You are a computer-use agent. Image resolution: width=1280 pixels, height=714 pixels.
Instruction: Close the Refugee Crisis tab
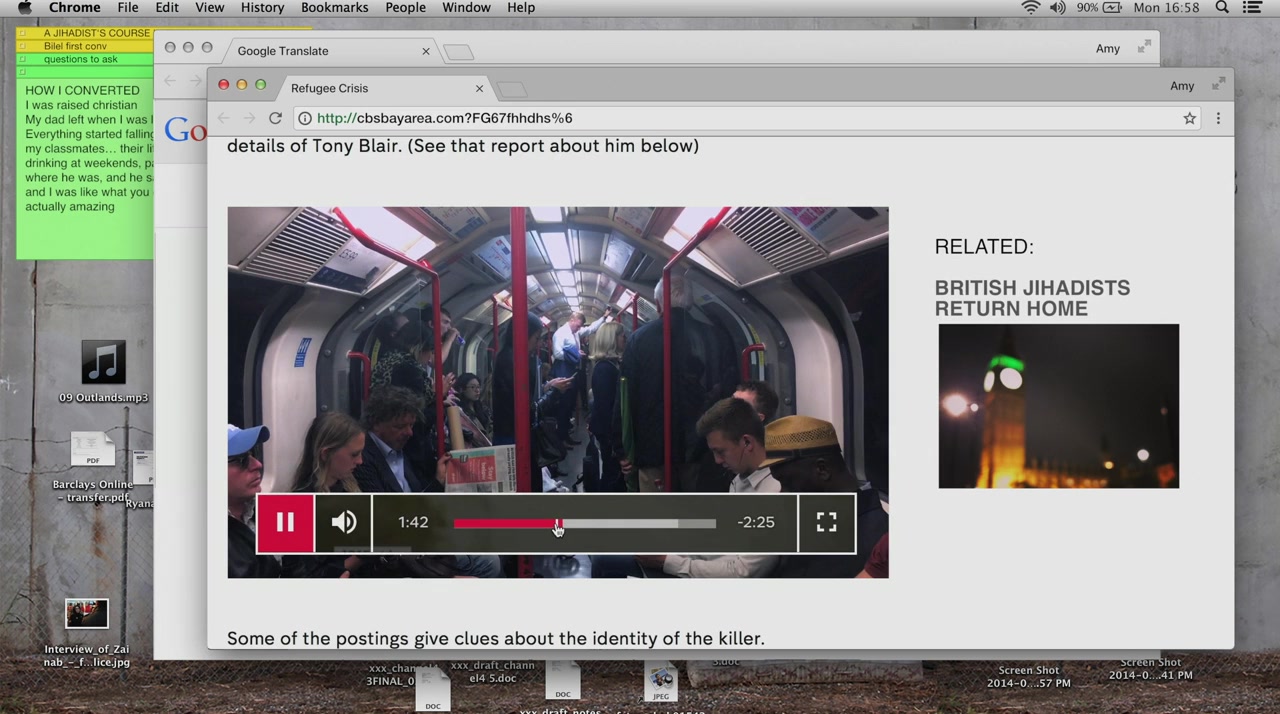pyautogui.click(x=479, y=88)
